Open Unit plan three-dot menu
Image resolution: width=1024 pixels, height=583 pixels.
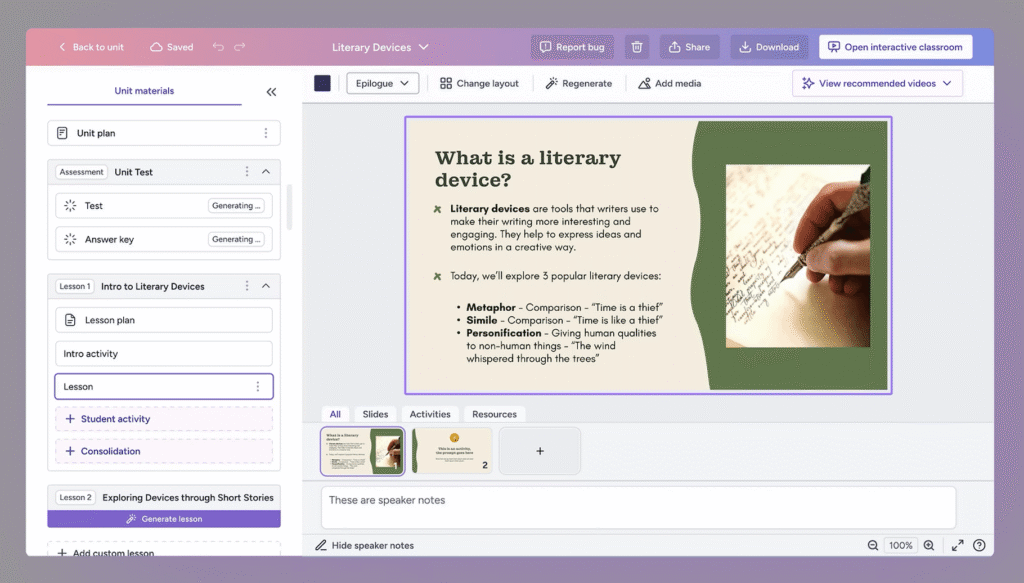pos(266,133)
